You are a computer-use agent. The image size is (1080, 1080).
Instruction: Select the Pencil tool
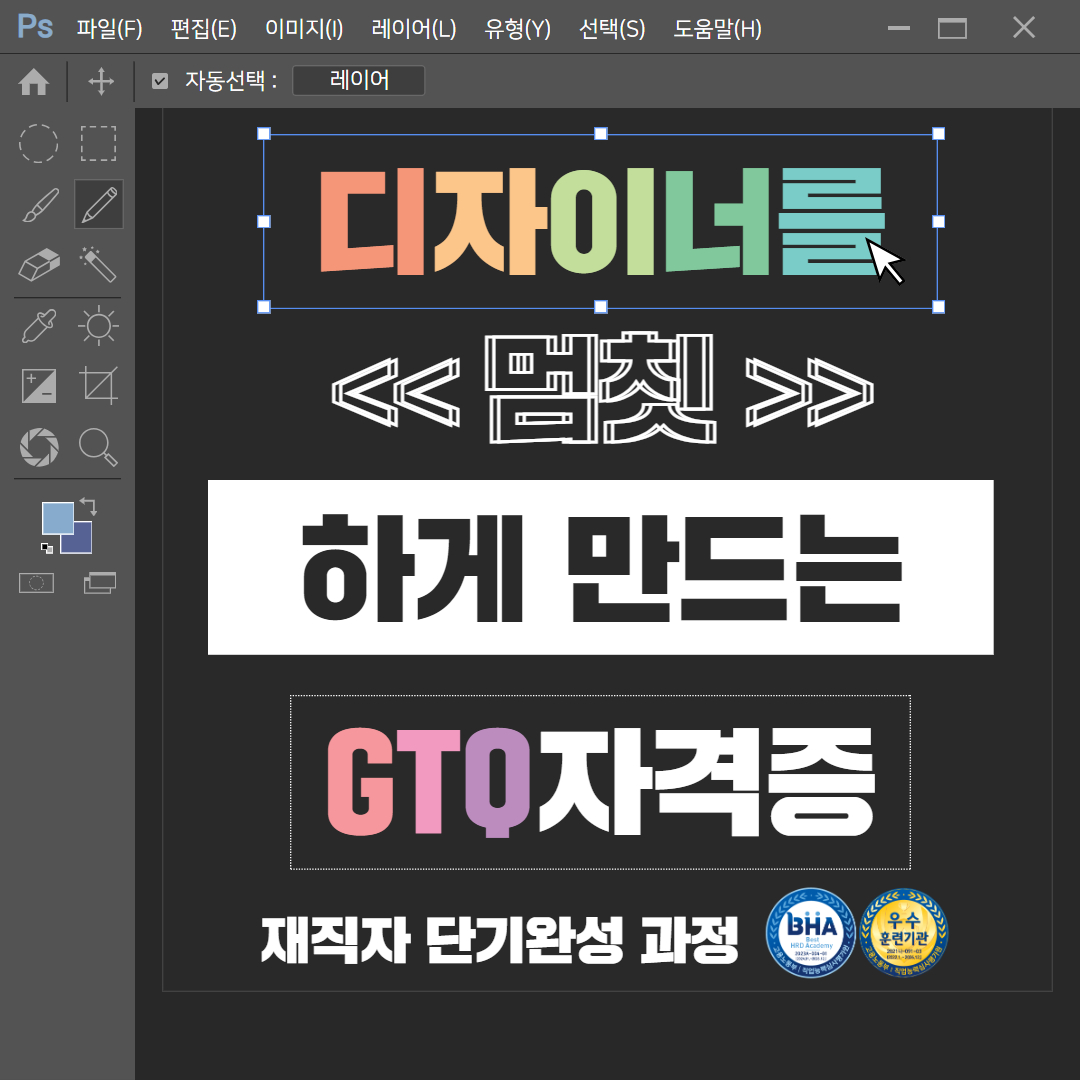click(x=98, y=204)
